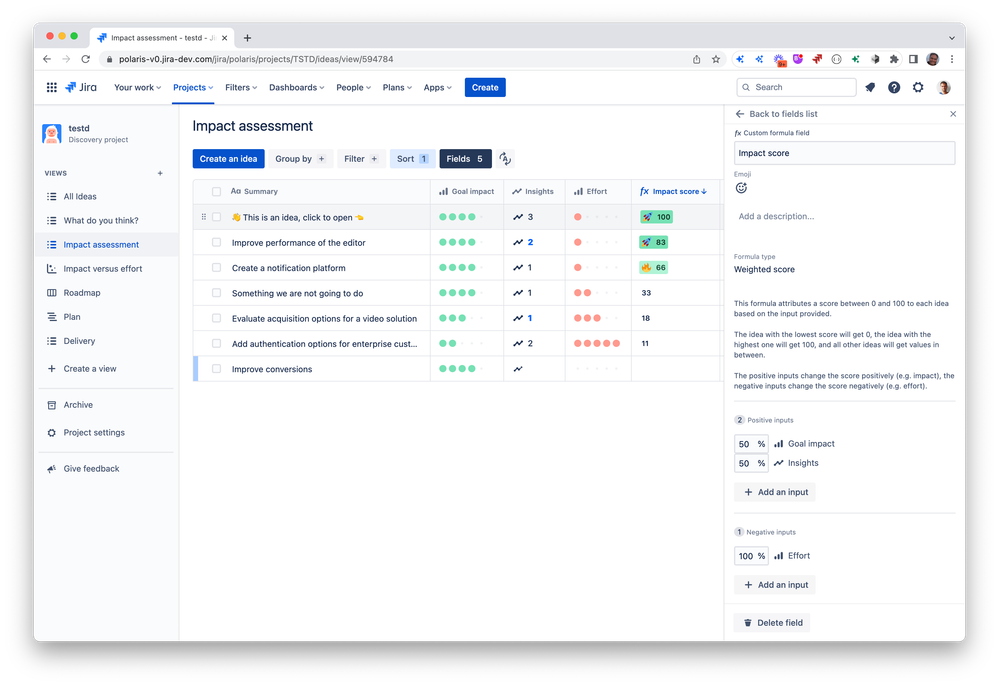Open the notifications bell icon
The image size is (999, 686).
pyautogui.click(x=870, y=87)
